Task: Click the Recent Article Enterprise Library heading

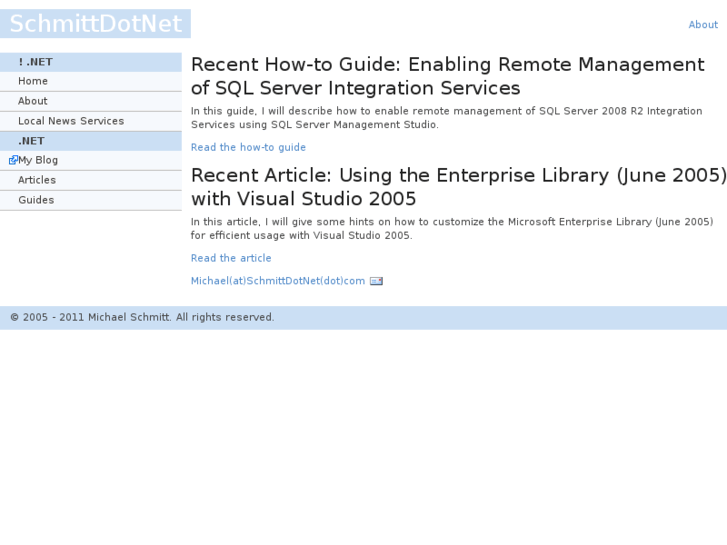Action: 458,187
